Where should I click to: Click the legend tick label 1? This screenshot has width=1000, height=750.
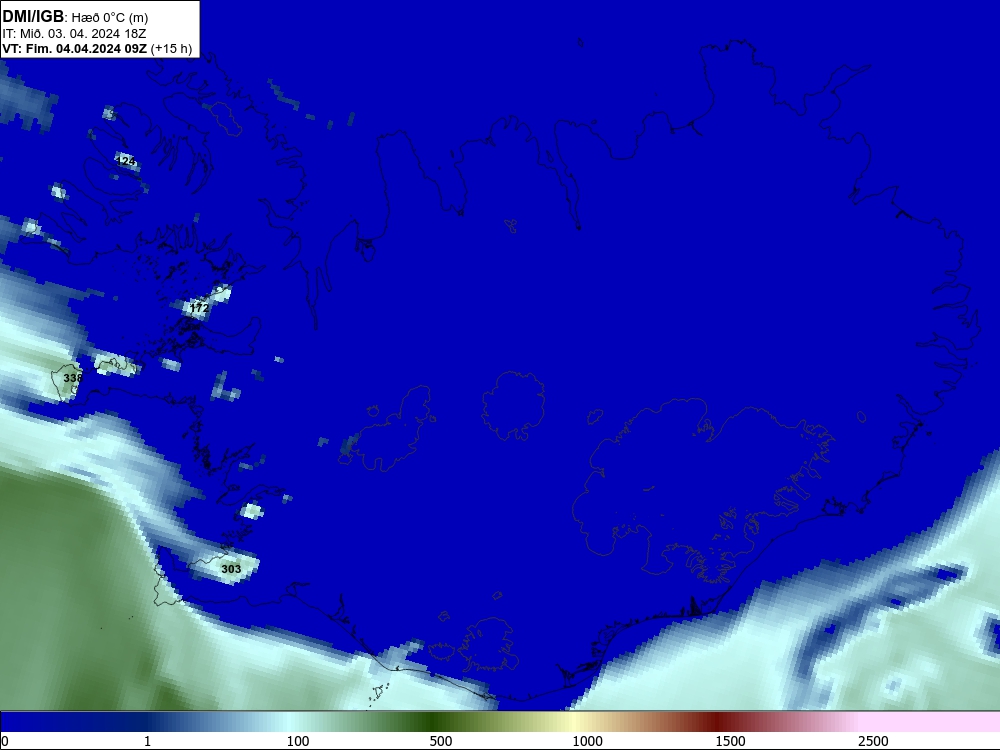pyautogui.click(x=147, y=741)
